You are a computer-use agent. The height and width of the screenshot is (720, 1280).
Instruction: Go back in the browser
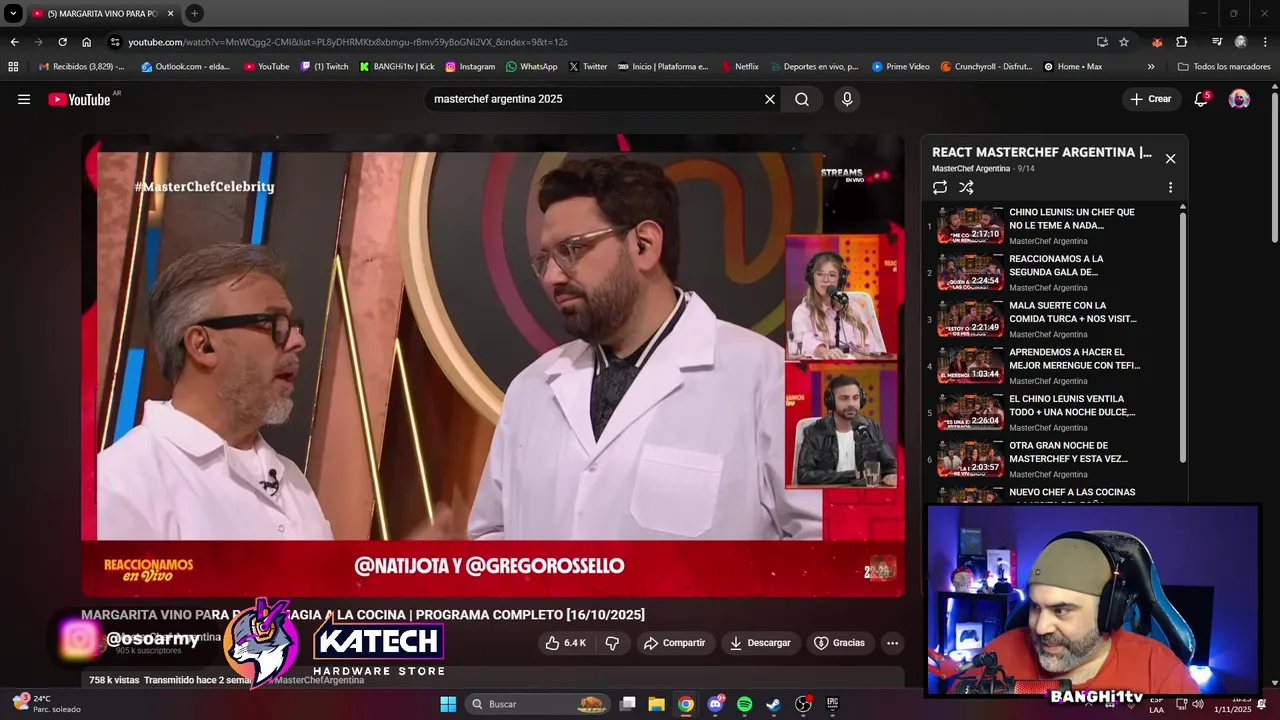14,42
